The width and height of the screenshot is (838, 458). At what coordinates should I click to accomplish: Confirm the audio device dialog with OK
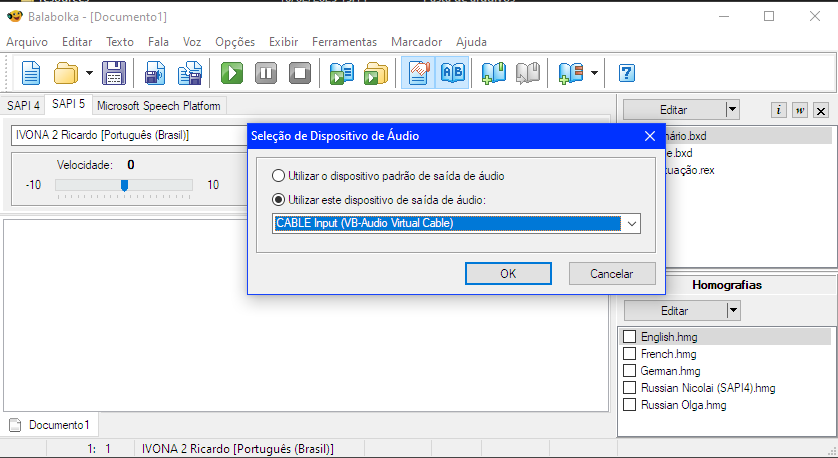(508, 273)
